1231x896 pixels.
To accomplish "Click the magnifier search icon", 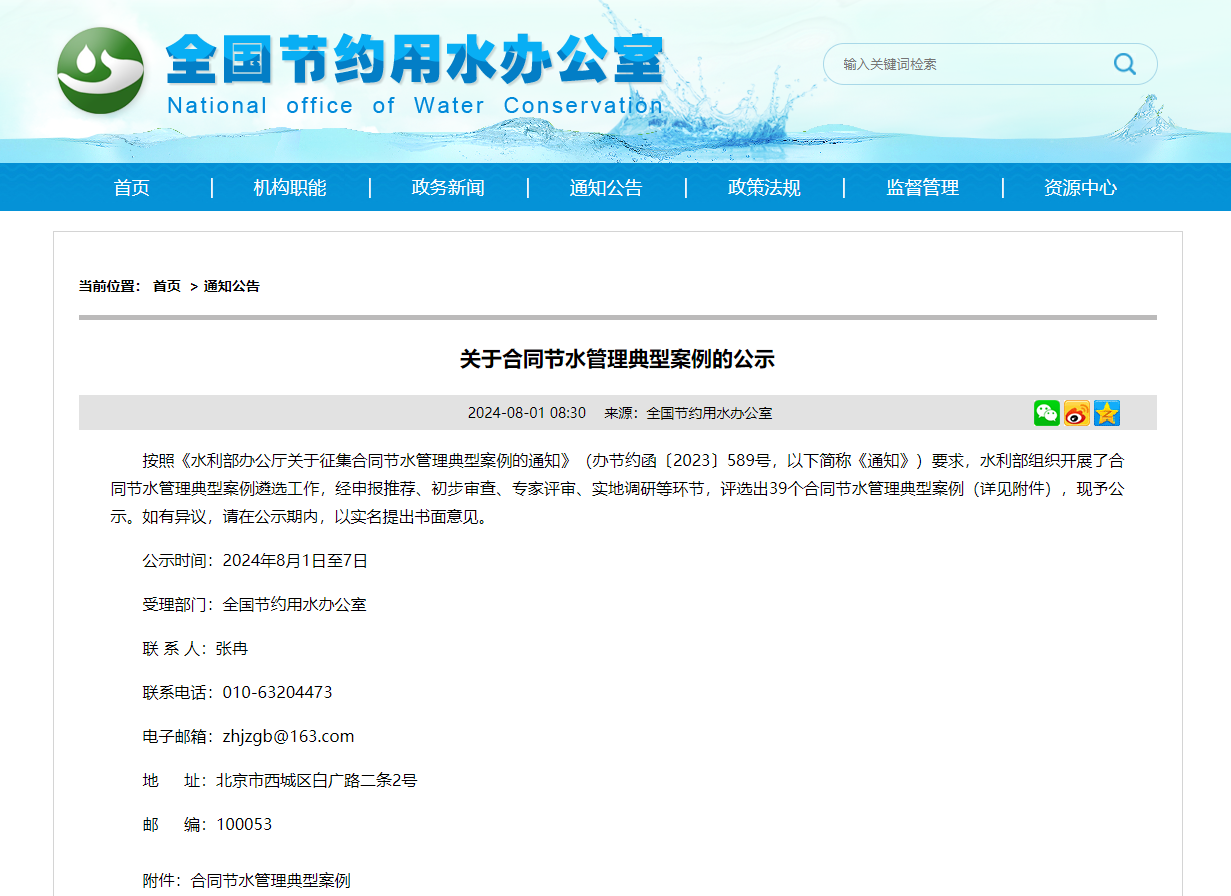I will coord(1125,64).
